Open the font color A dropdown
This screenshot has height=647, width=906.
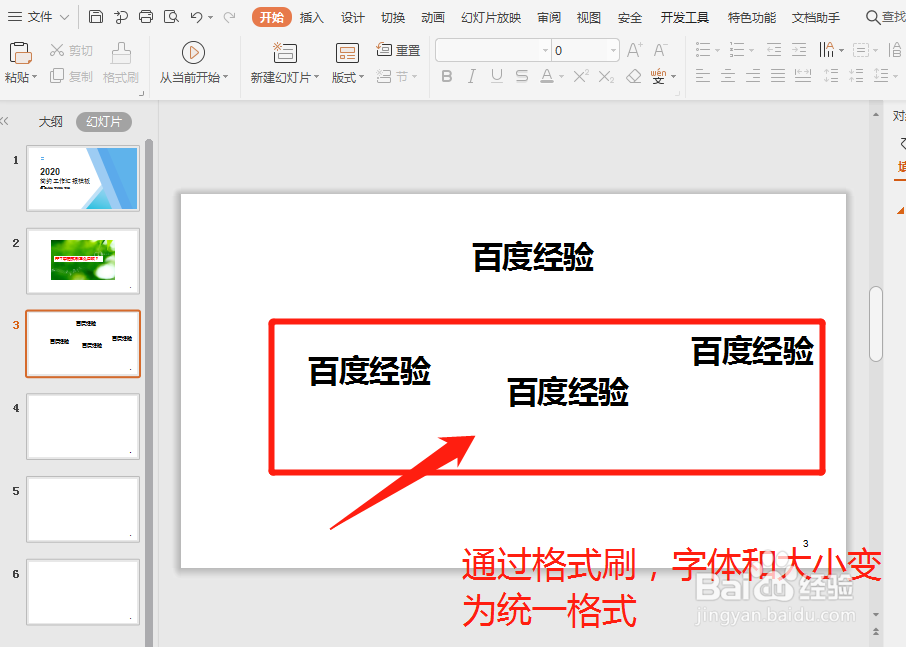click(x=562, y=76)
